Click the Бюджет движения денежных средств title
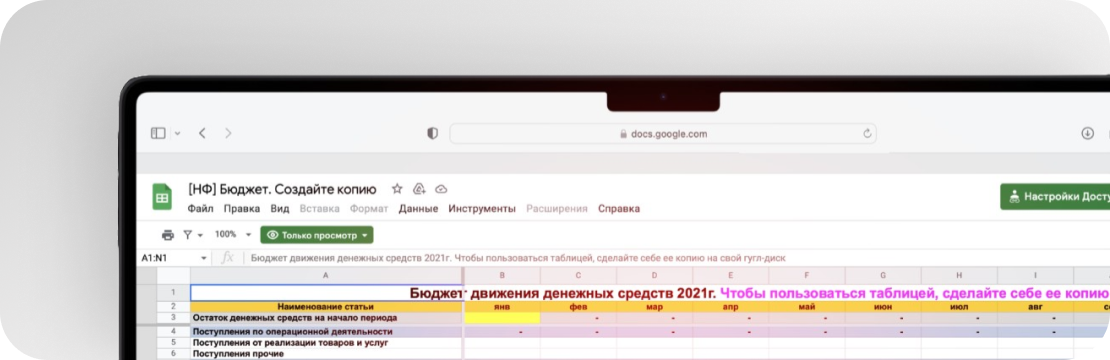 pyautogui.click(x=563, y=293)
